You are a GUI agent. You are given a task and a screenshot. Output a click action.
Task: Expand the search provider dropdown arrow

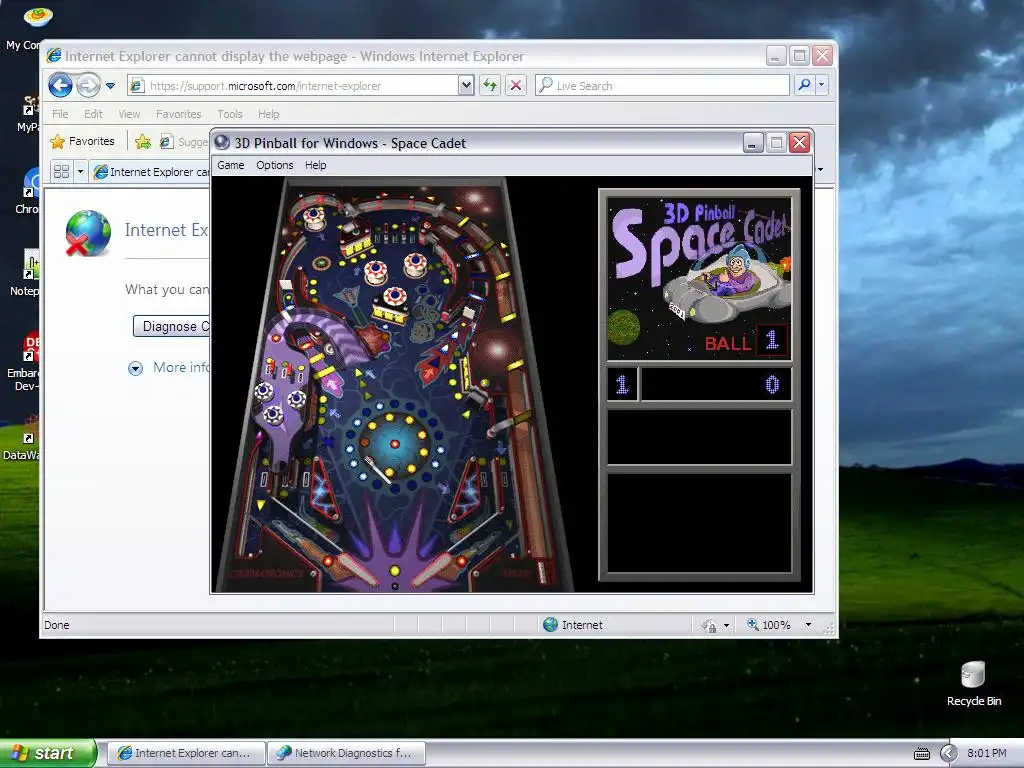pos(822,85)
